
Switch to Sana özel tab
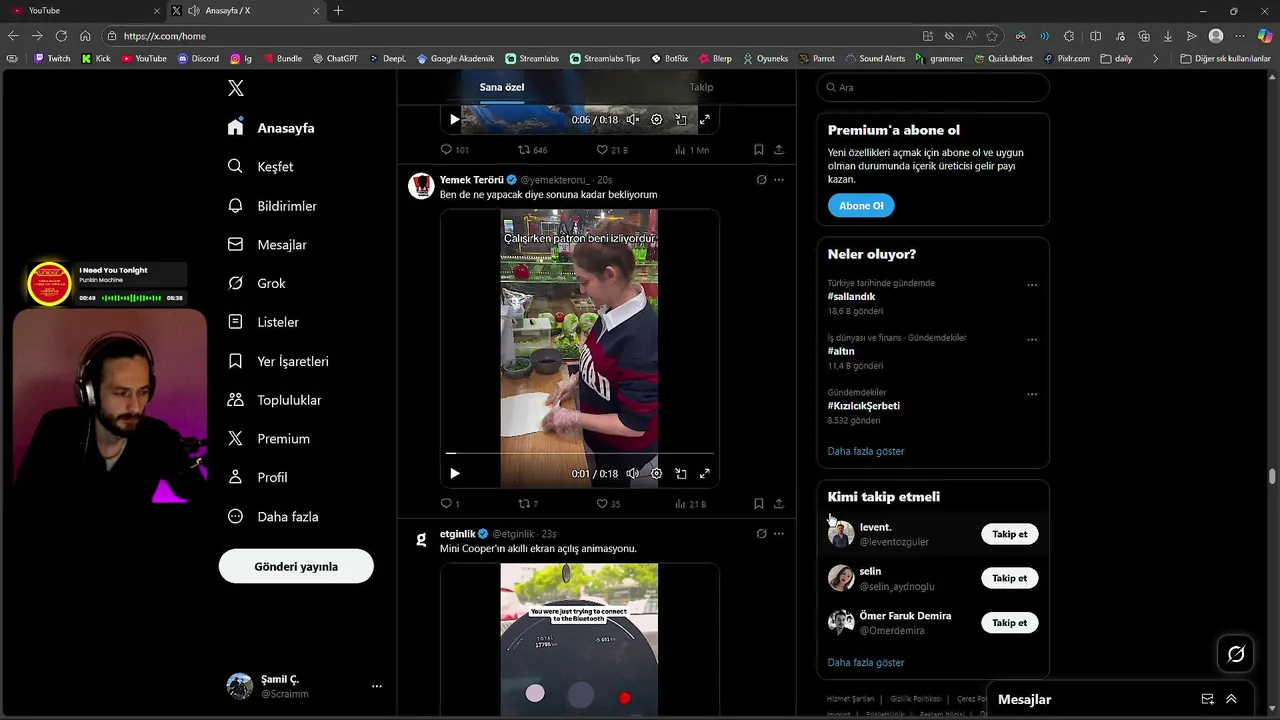coord(501,87)
